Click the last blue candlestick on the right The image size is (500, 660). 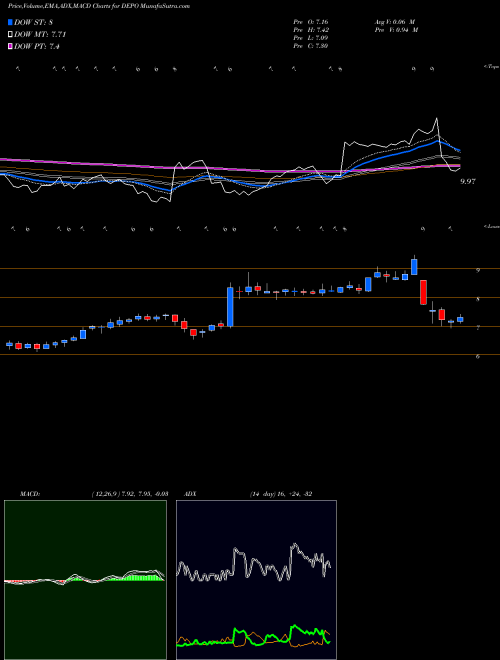tap(460, 319)
